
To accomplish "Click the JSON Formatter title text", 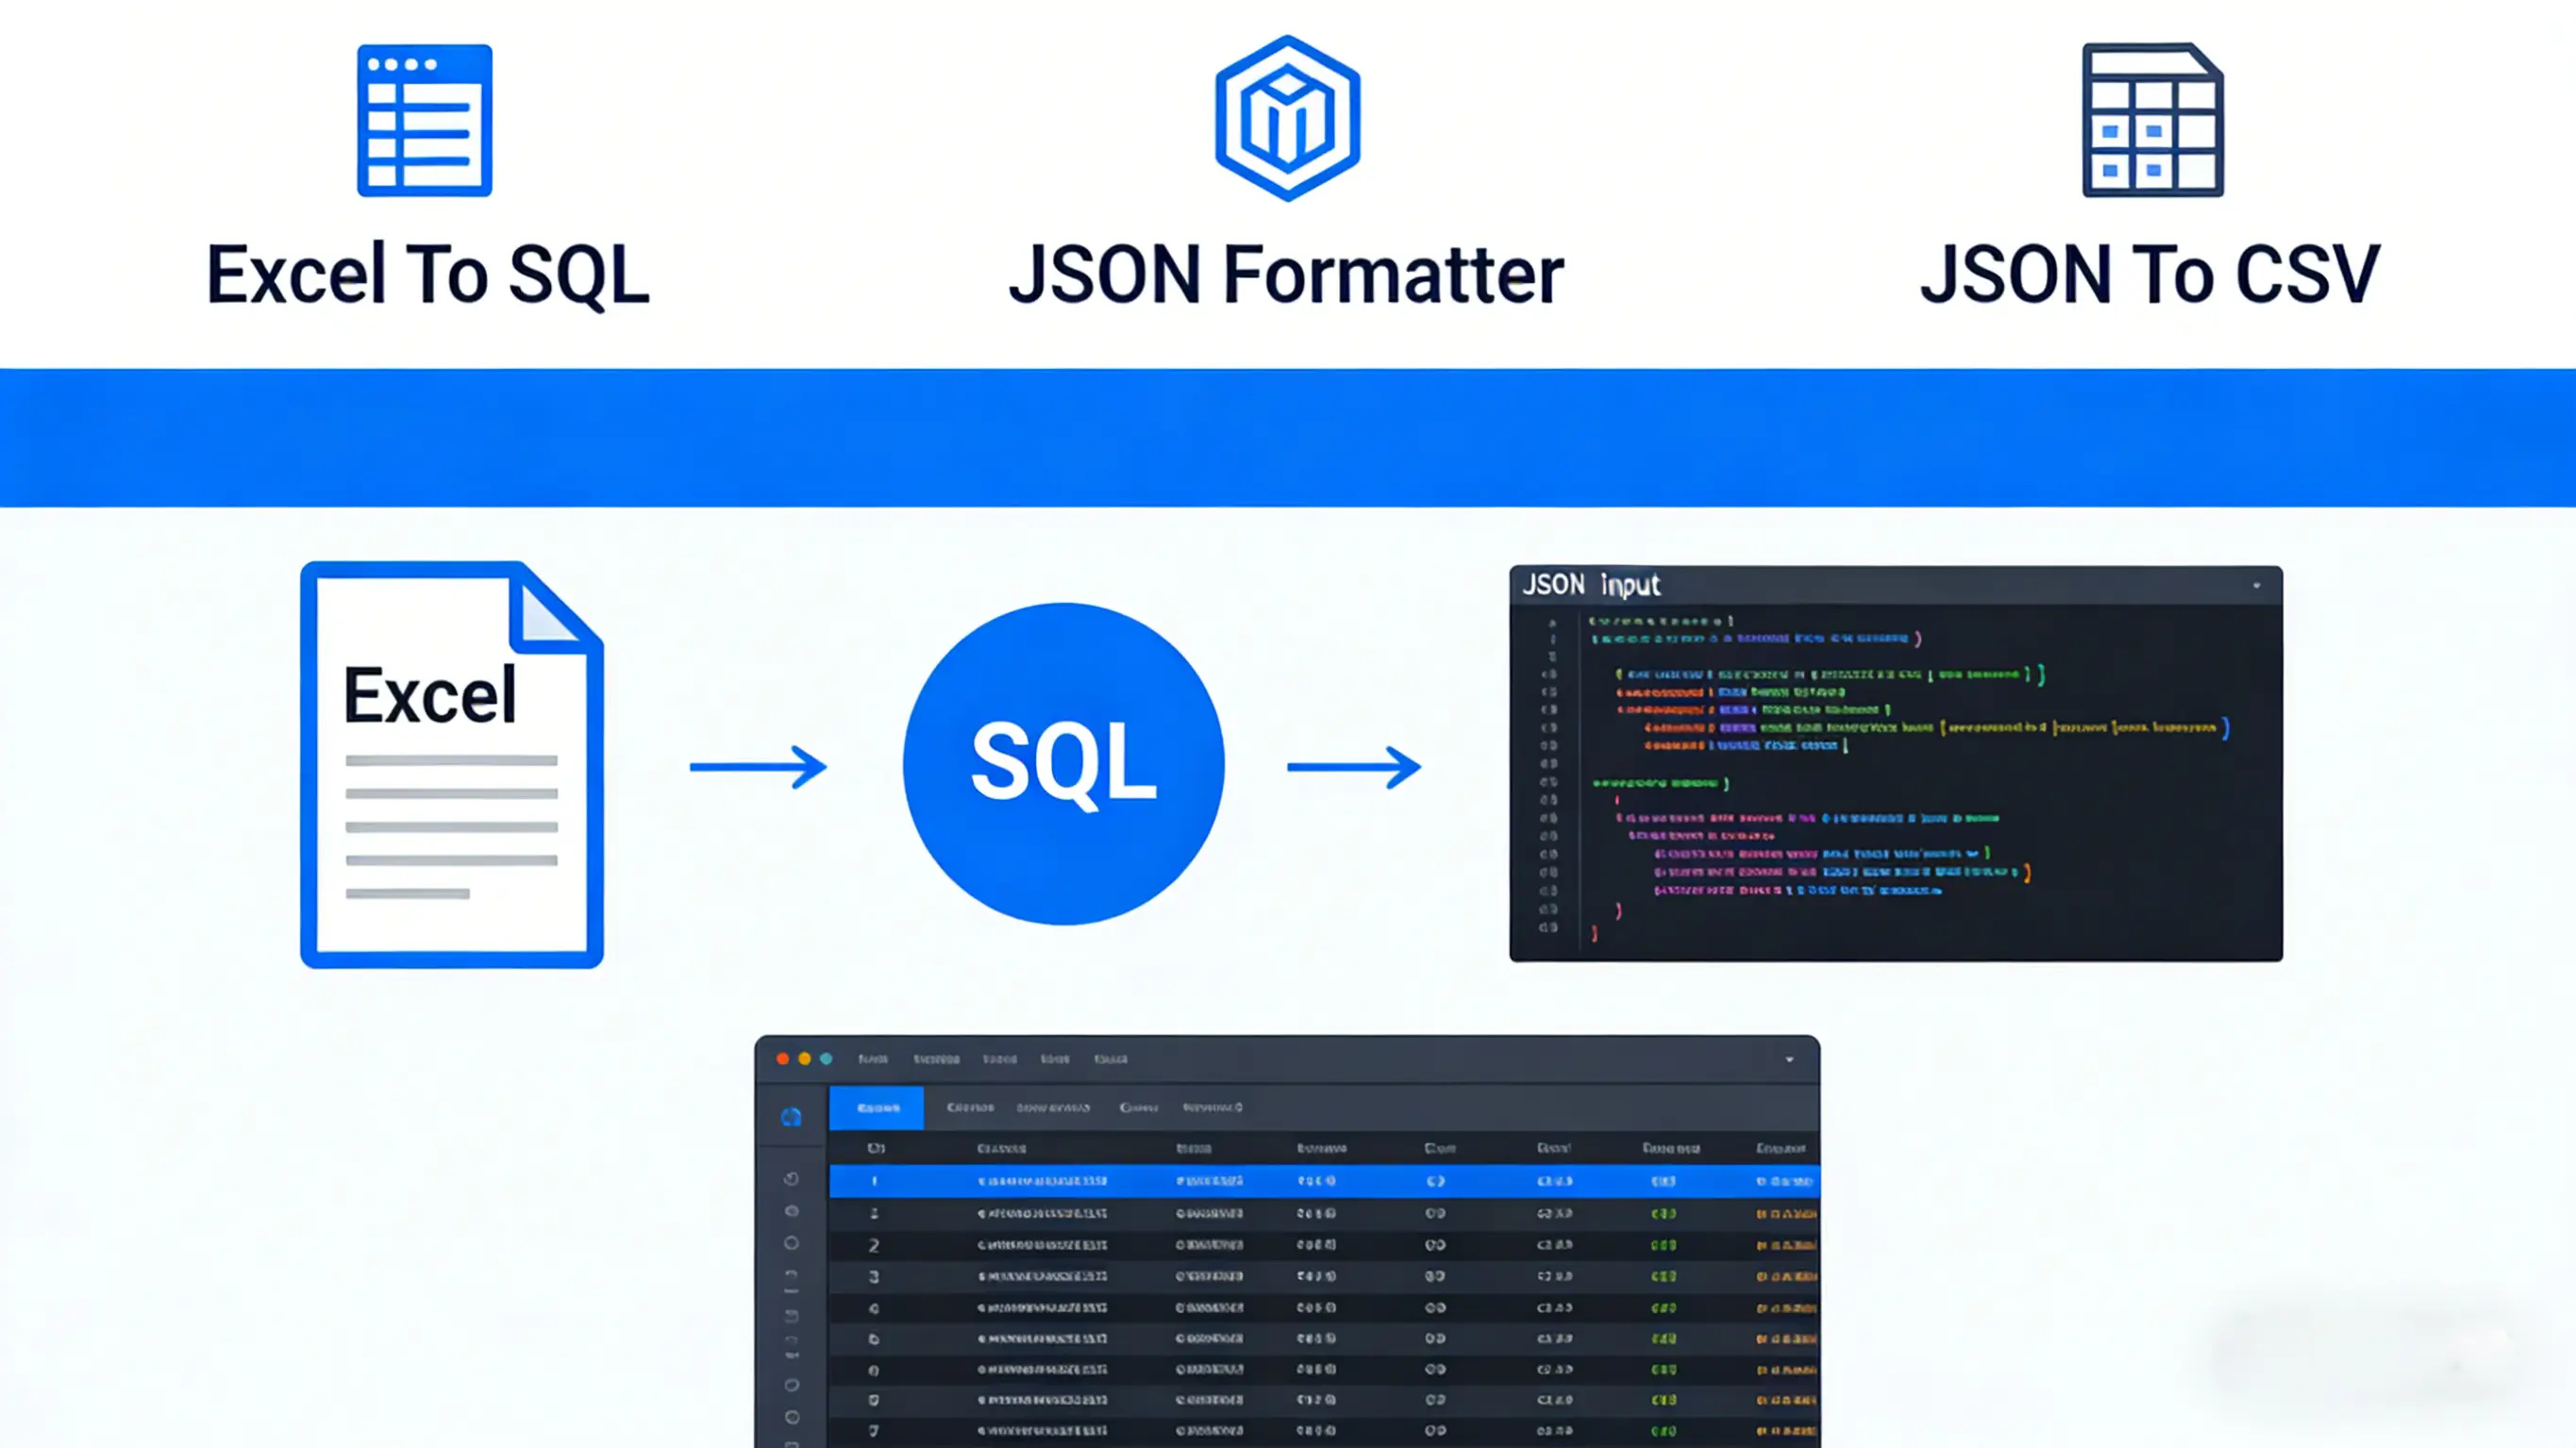I will coord(1288,272).
